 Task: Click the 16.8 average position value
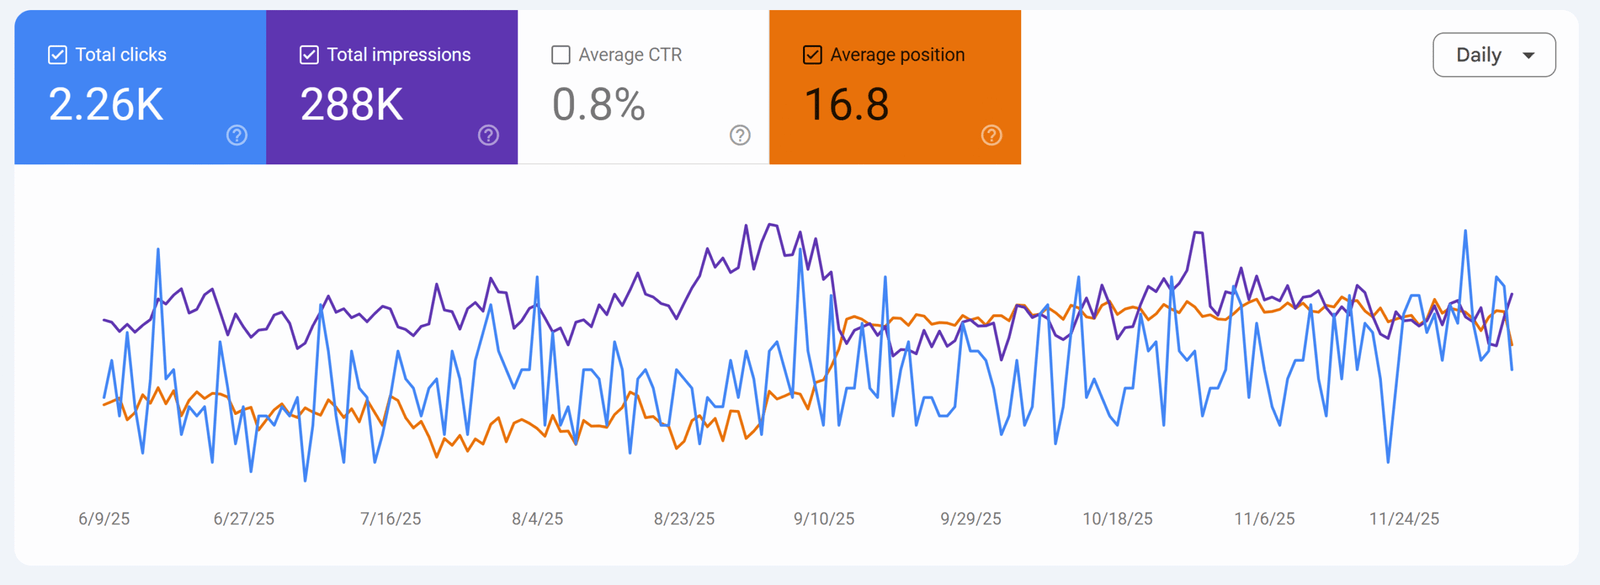pos(847,105)
